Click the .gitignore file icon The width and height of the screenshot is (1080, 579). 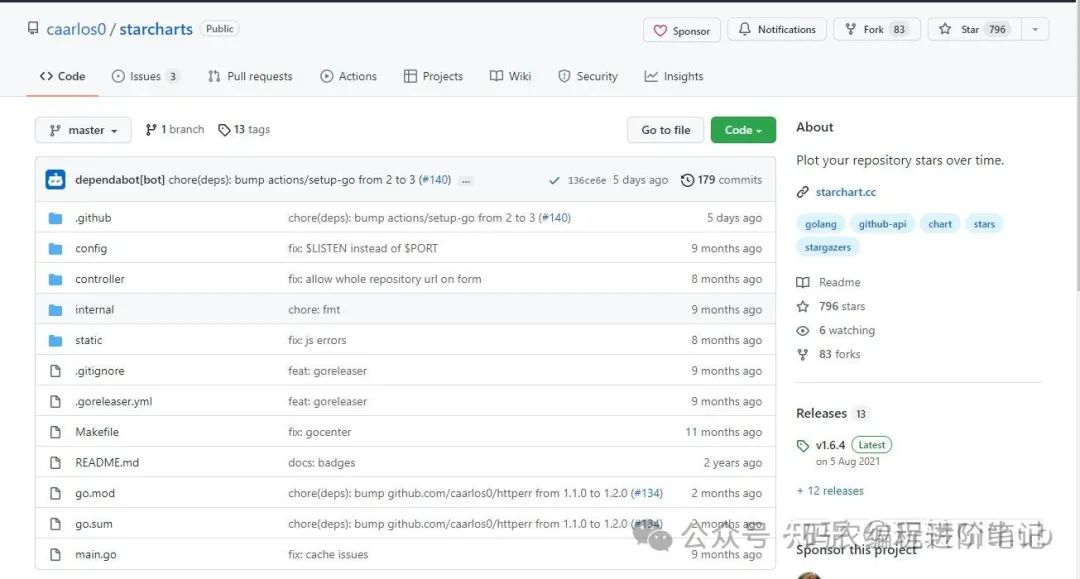(55, 371)
